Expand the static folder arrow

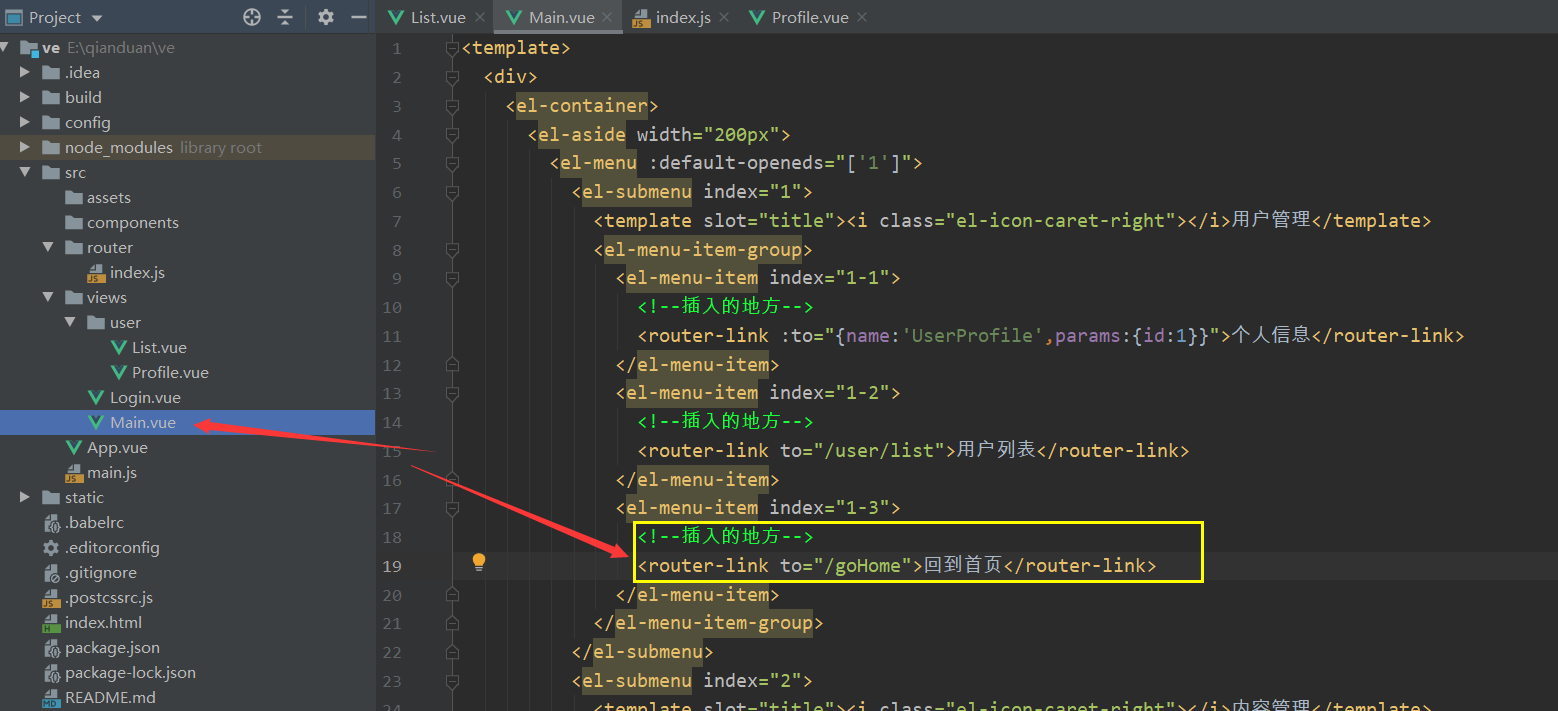(25, 497)
